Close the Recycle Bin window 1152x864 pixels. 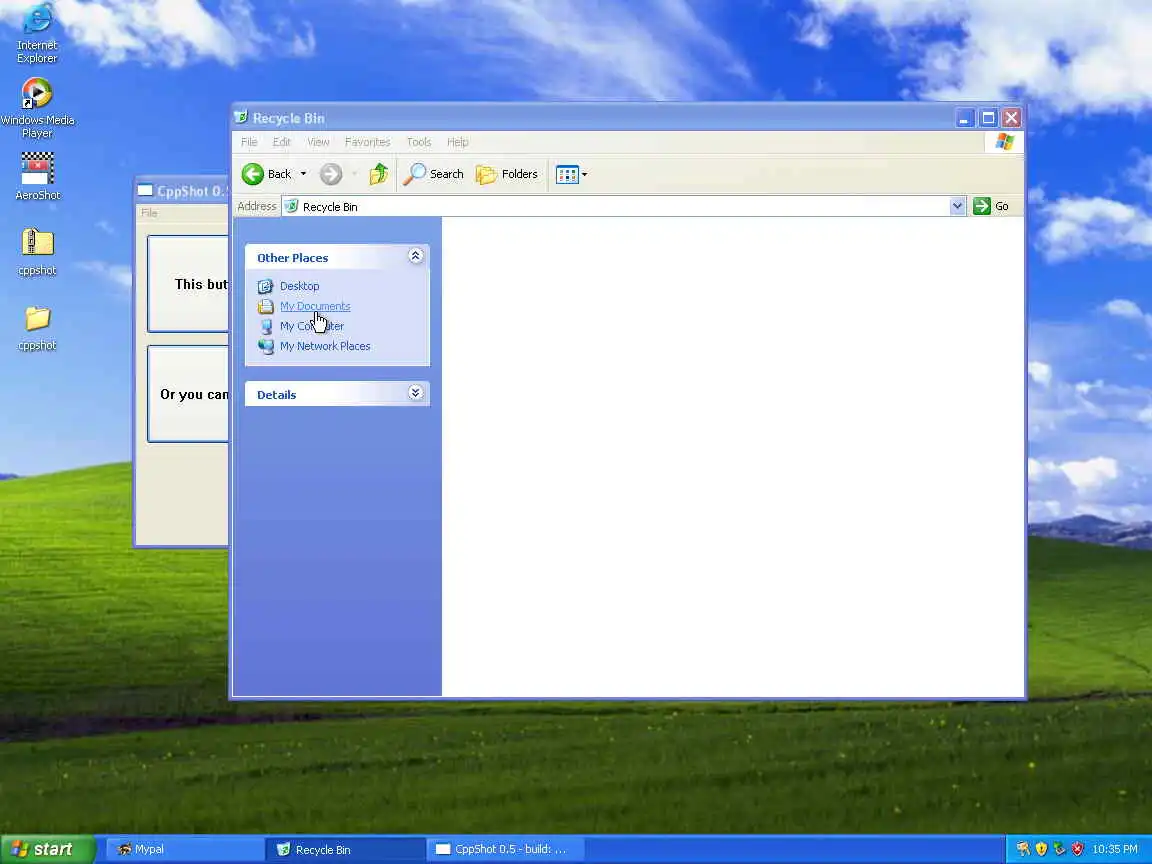coord(1012,118)
